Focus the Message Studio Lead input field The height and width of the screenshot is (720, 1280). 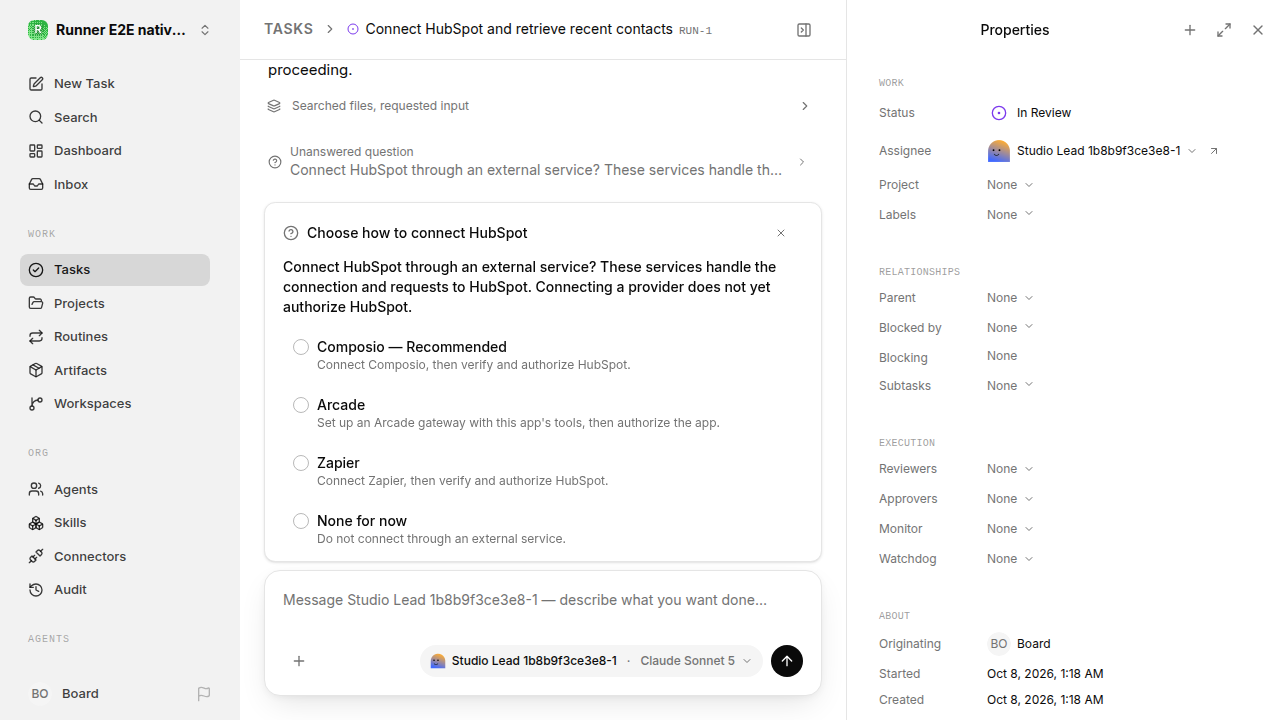click(x=543, y=601)
